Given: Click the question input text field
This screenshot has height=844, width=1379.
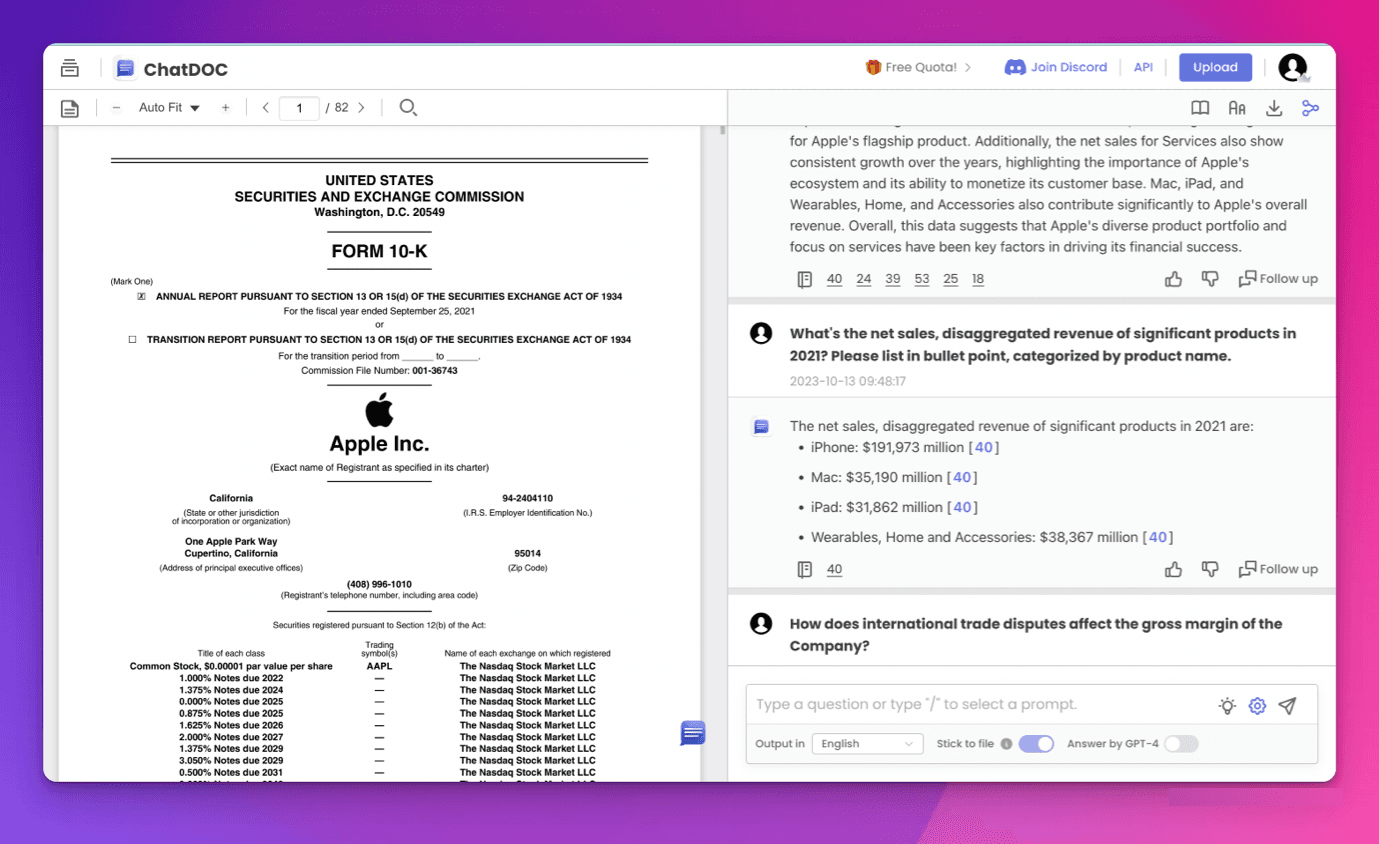Looking at the screenshot, I should (980, 705).
